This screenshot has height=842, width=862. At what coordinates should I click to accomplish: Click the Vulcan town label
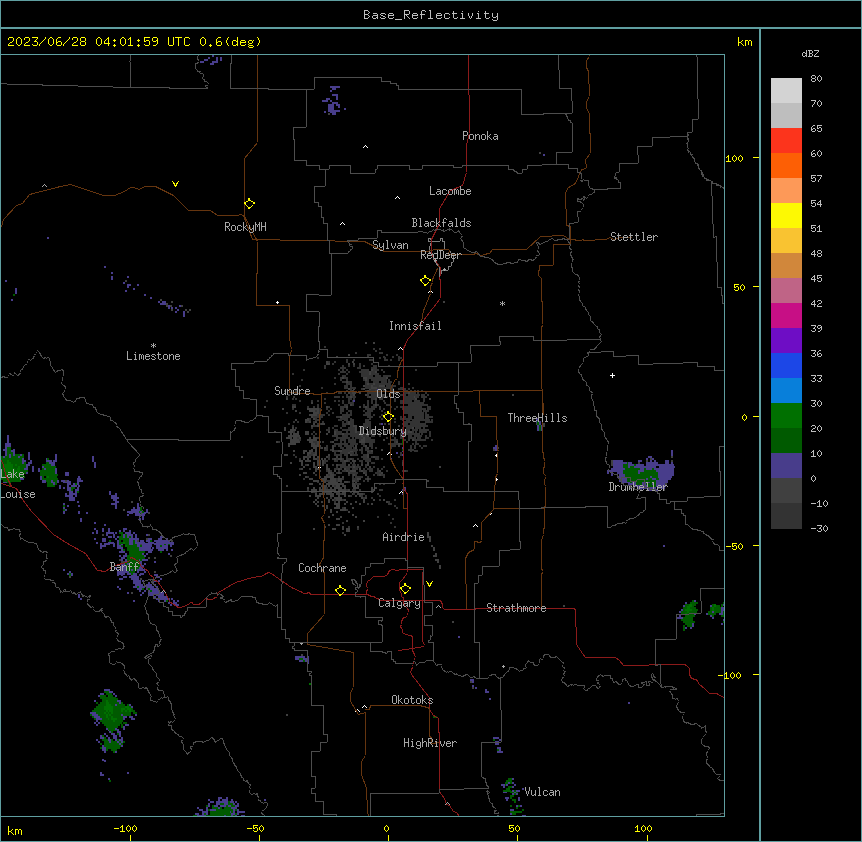[x=542, y=792]
